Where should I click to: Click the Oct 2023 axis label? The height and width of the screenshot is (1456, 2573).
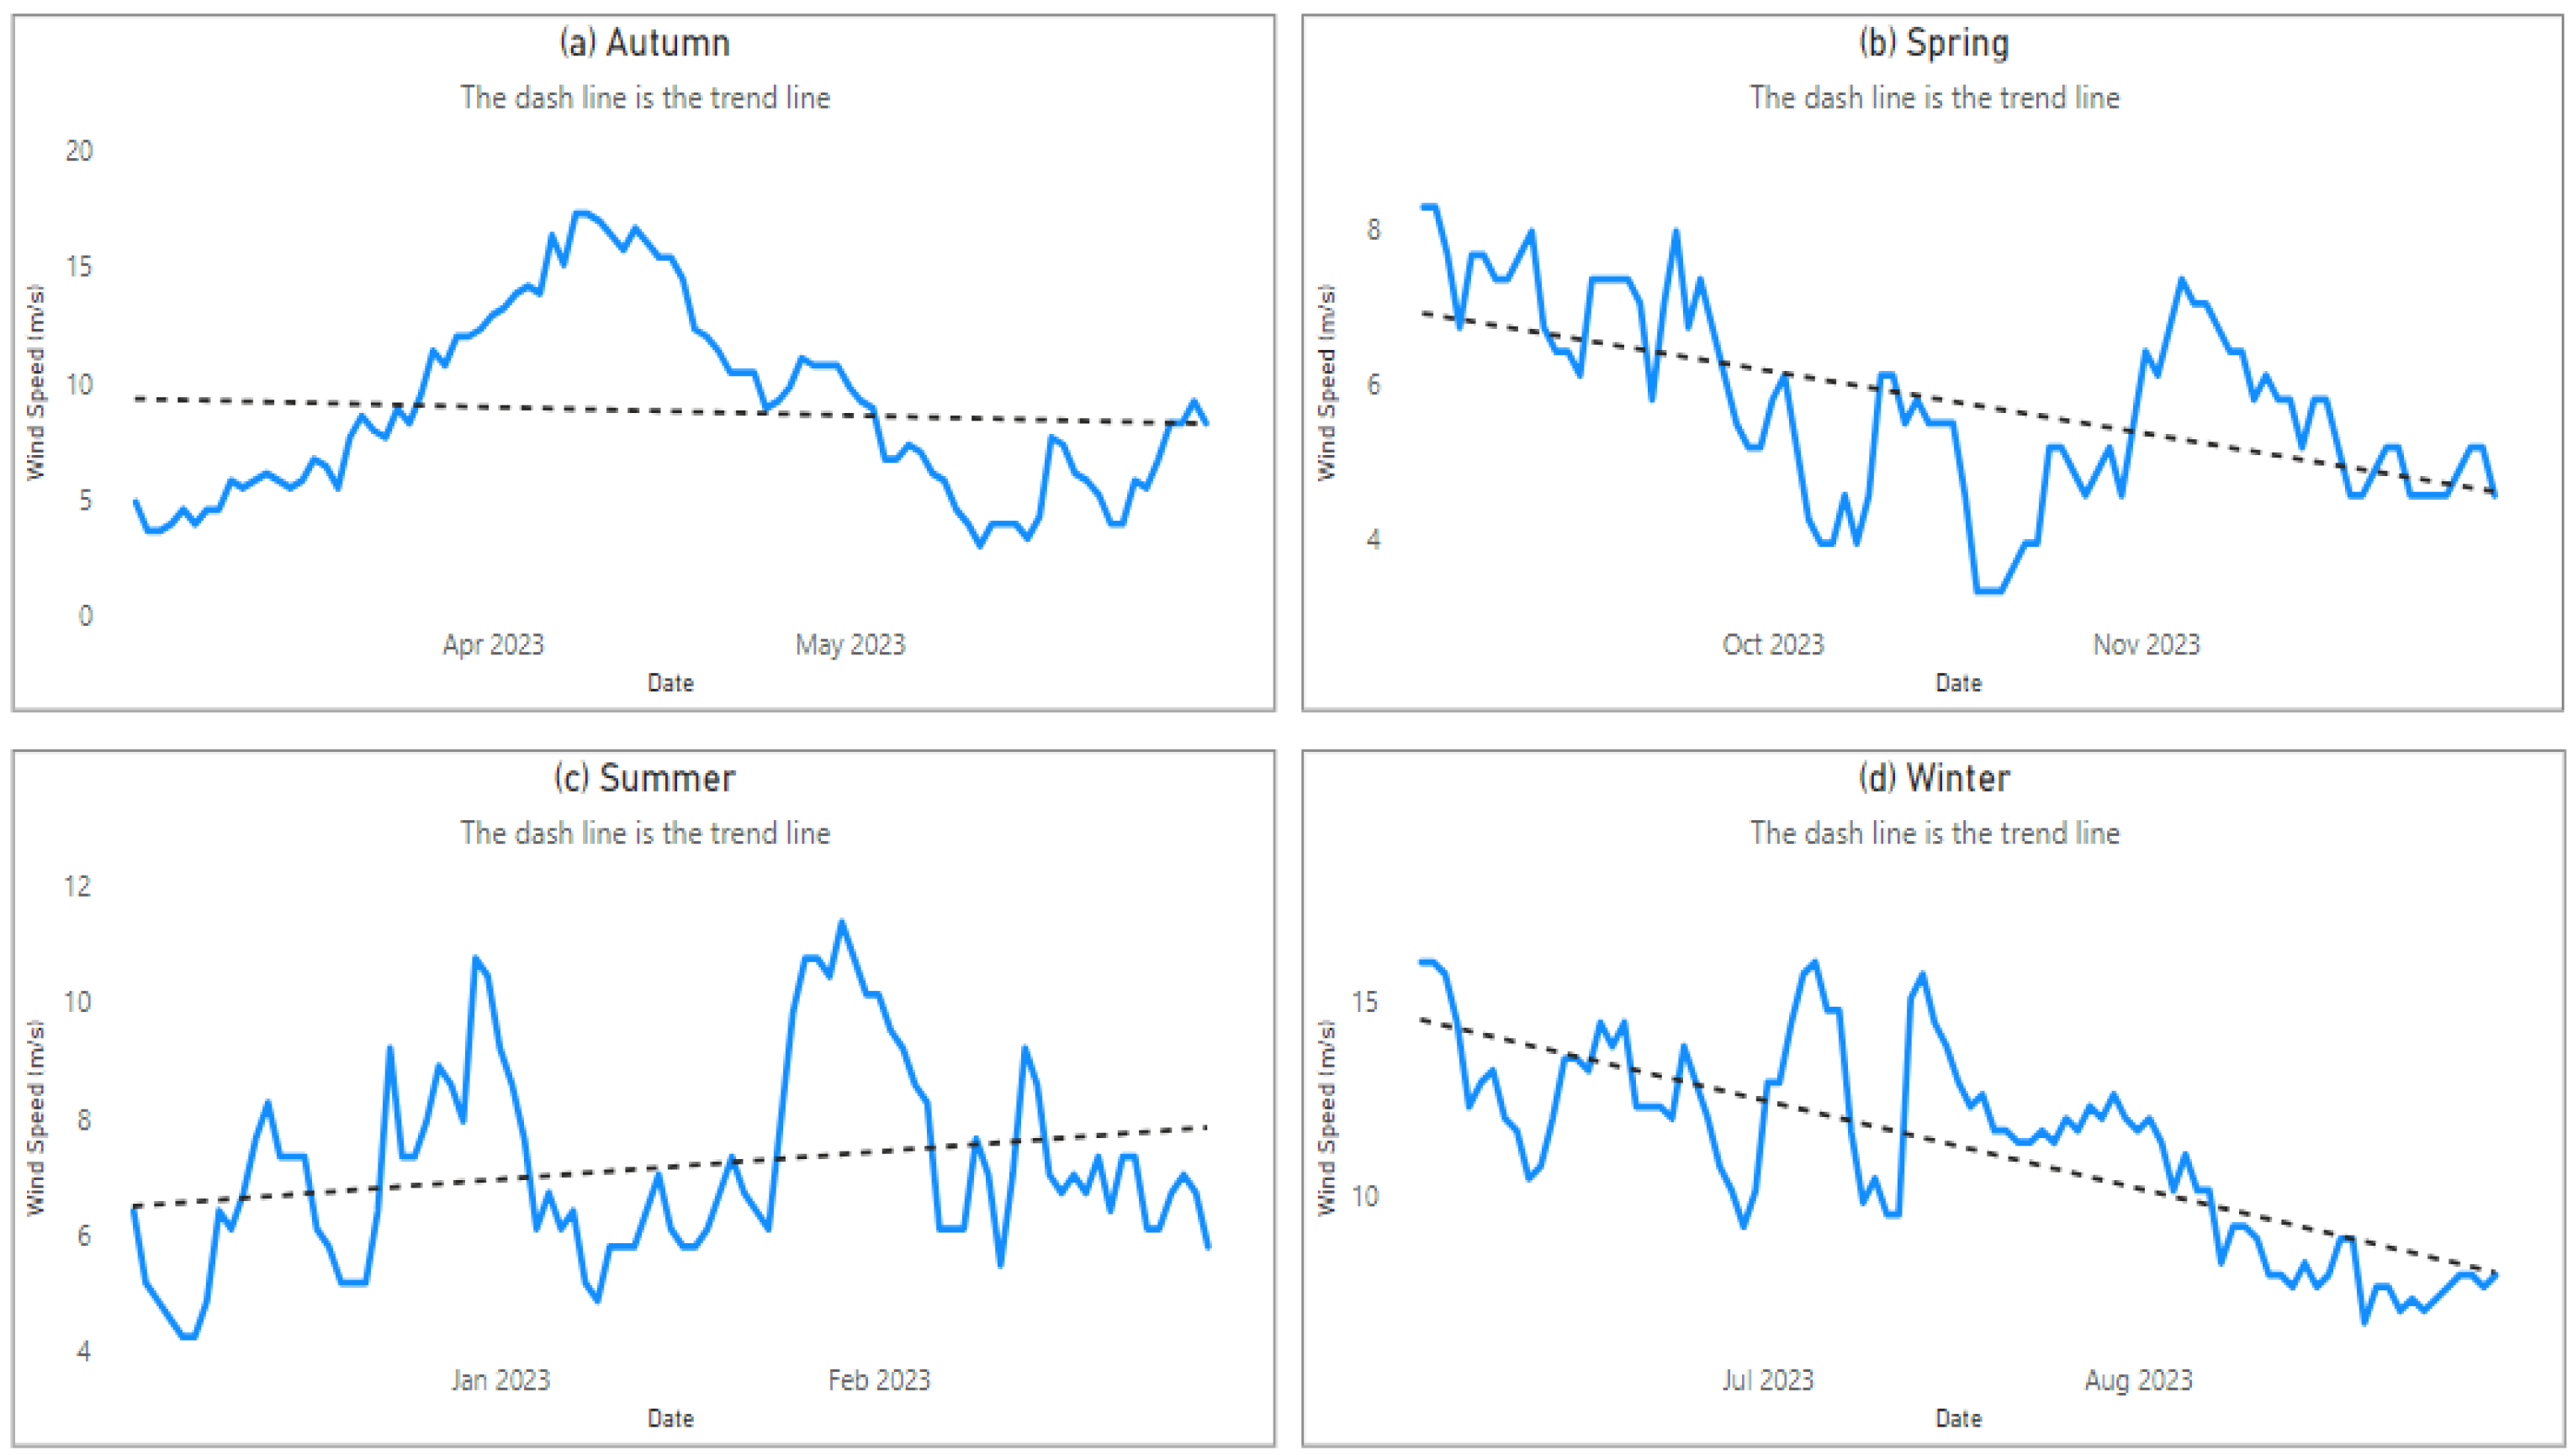coord(1772,644)
